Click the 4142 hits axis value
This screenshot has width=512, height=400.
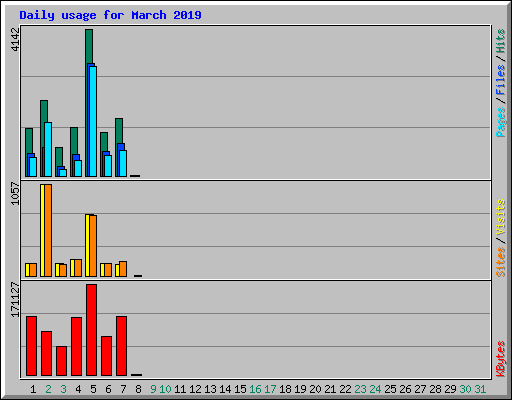(15, 40)
